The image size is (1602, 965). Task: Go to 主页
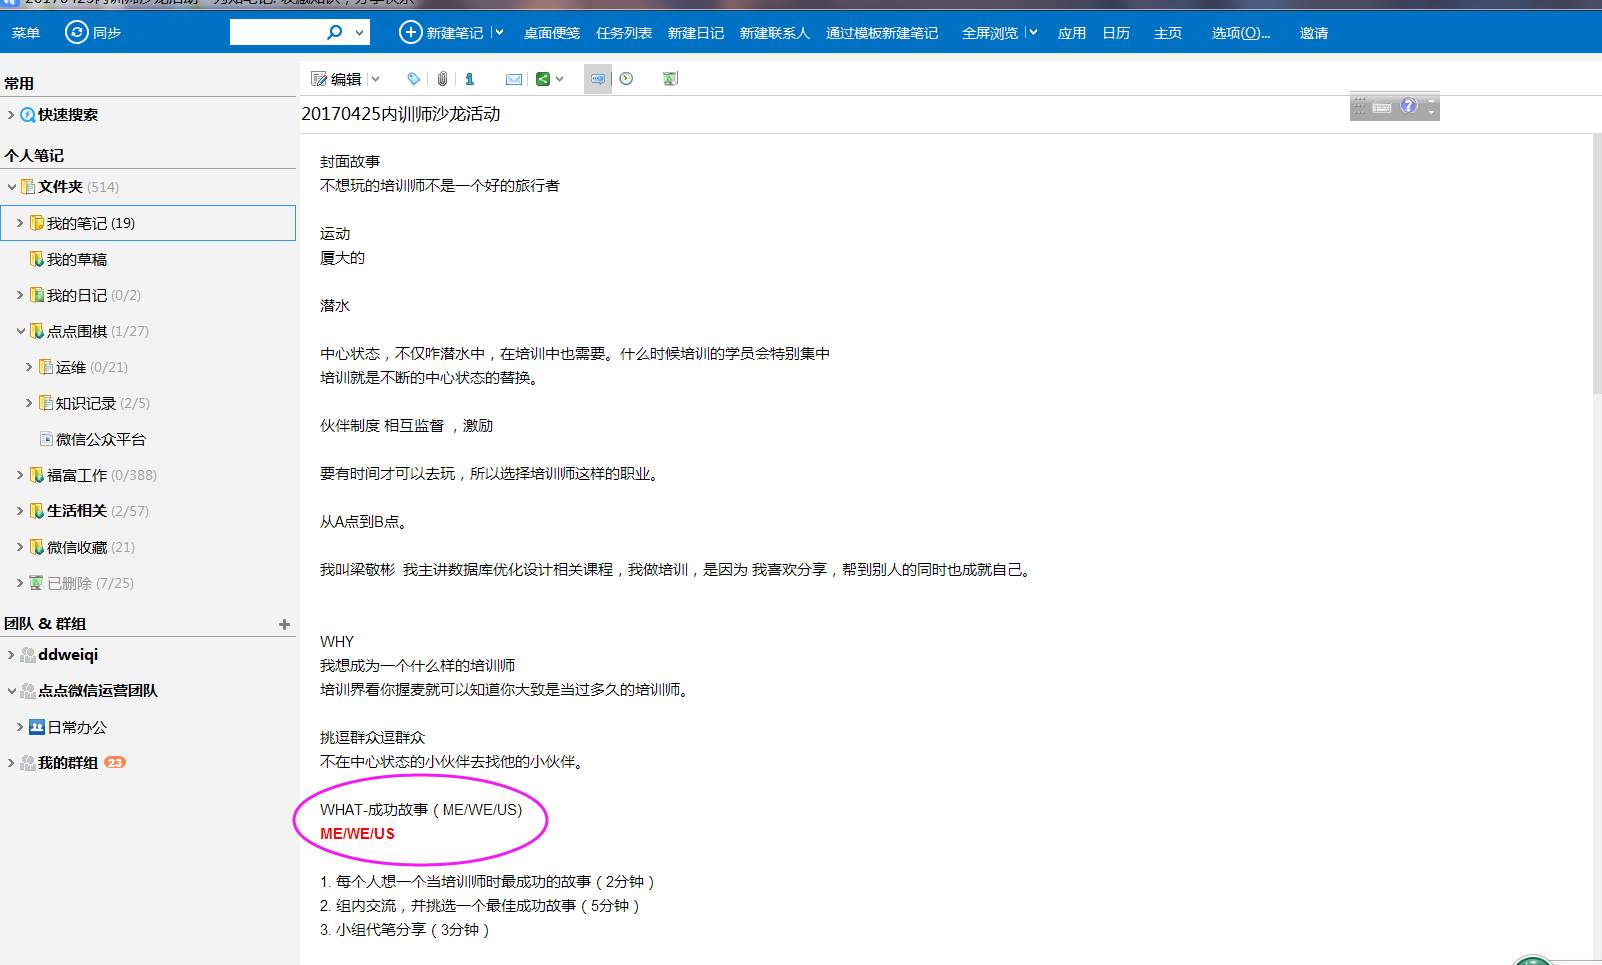click(x=1168, y=33)
